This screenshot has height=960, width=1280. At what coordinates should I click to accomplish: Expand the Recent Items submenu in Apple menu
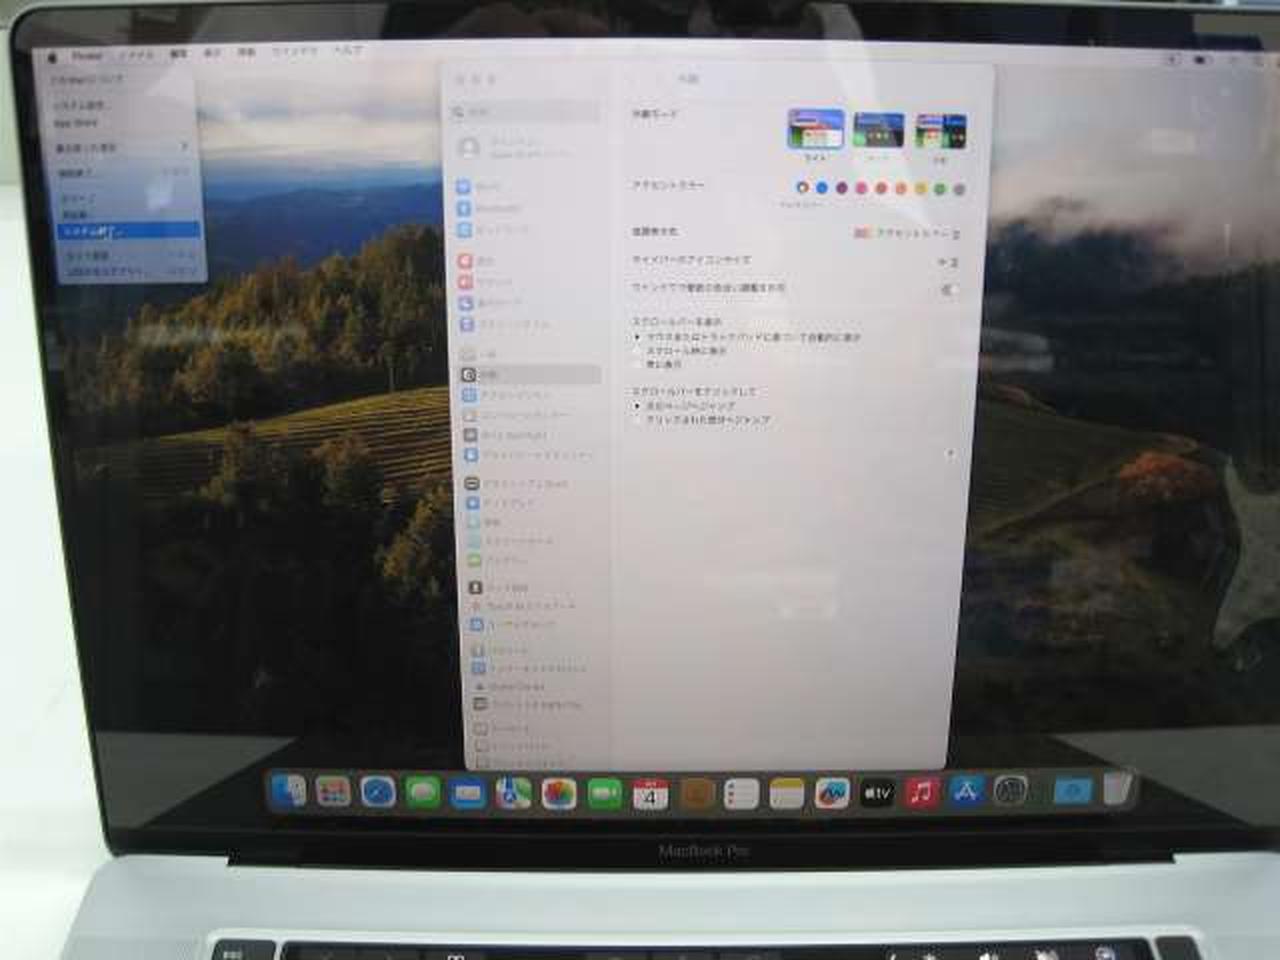tap(120, 147)
